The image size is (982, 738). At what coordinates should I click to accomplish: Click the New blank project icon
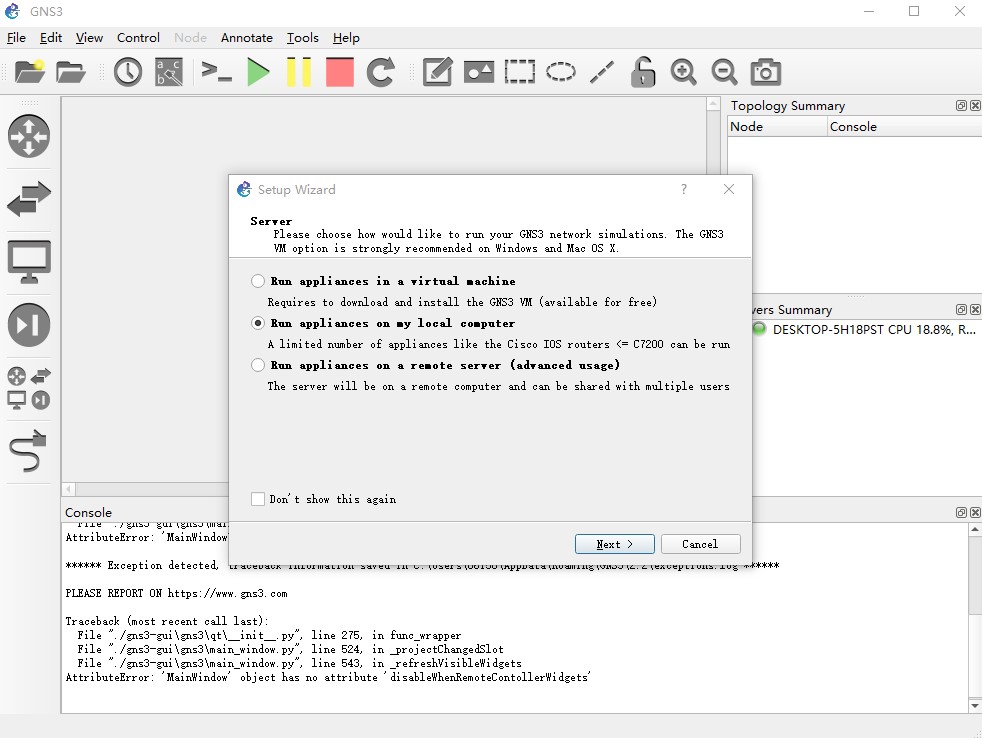point(29,72)
